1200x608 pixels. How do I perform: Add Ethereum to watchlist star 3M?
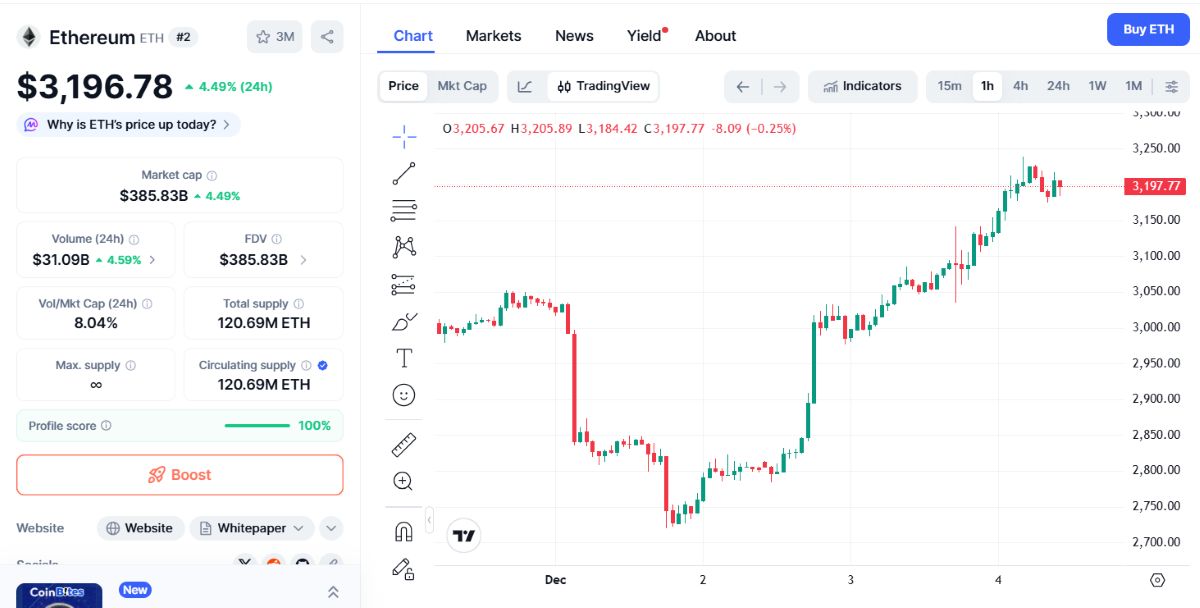[275, 37]
